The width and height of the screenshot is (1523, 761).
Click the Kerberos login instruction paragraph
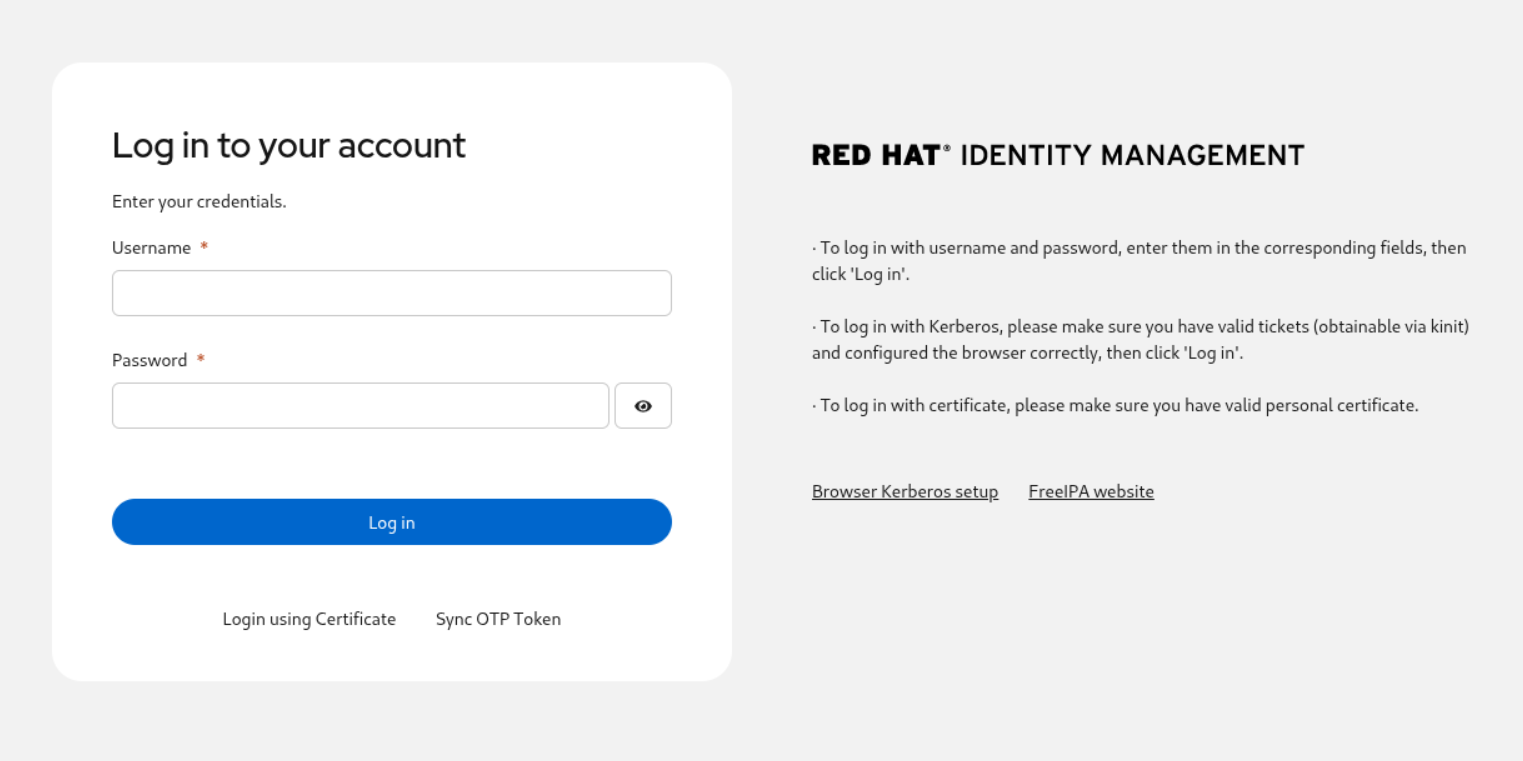tap(1139, 340)
